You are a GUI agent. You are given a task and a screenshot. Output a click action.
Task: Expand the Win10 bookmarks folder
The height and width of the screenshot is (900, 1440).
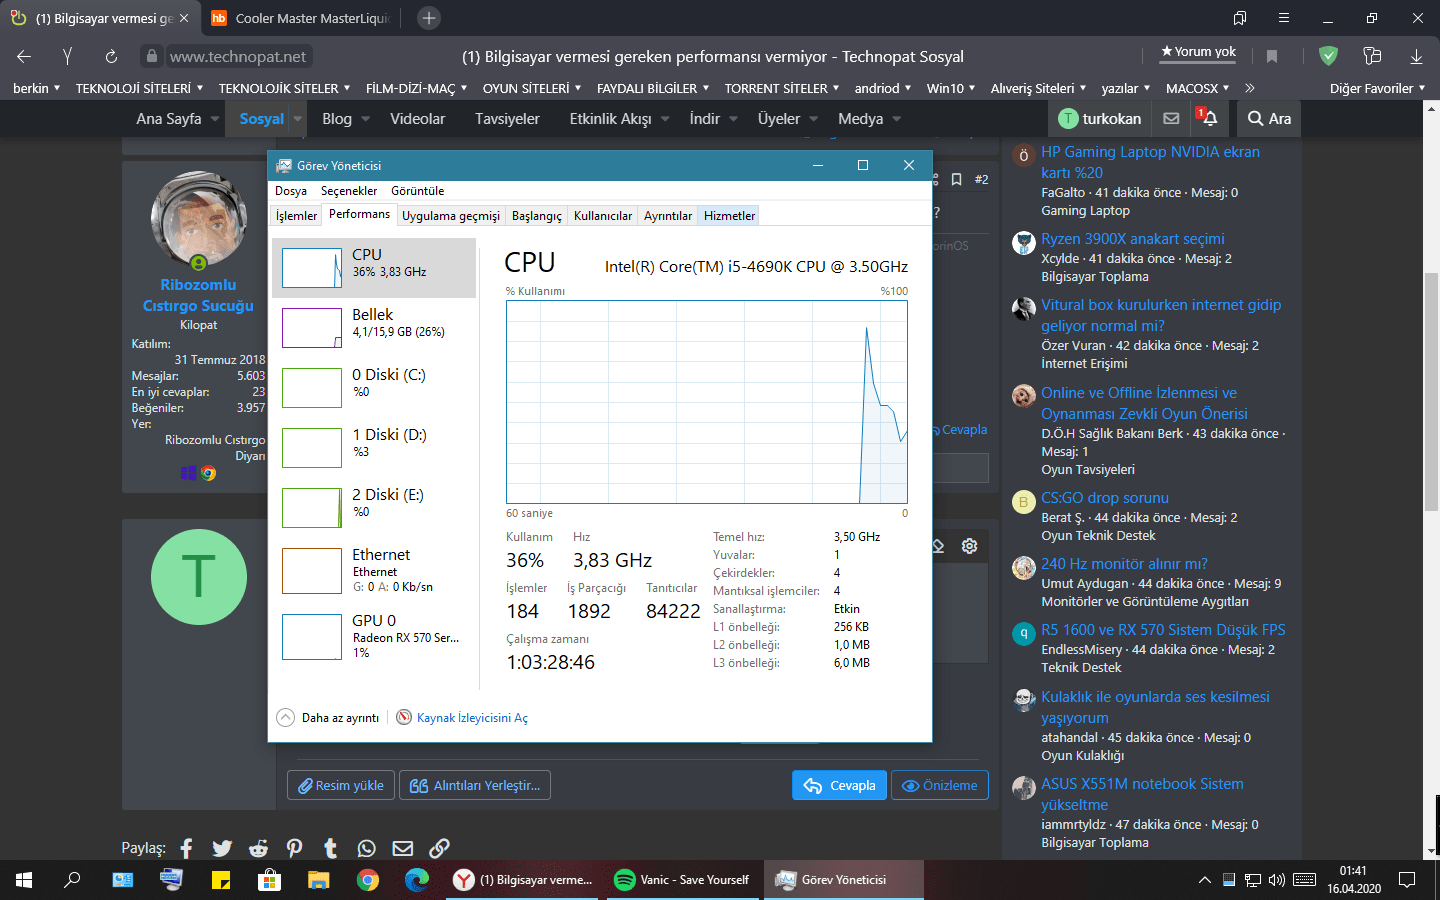951,88
